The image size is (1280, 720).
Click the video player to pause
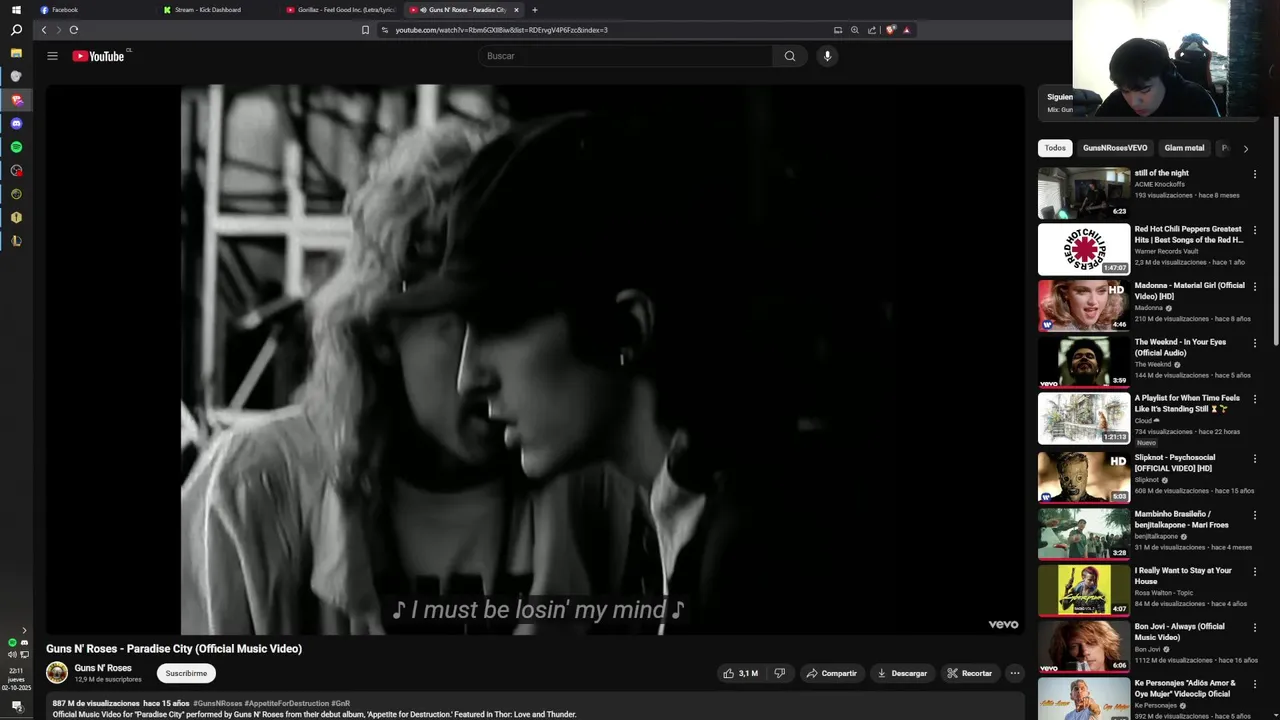tap(535, 360)
